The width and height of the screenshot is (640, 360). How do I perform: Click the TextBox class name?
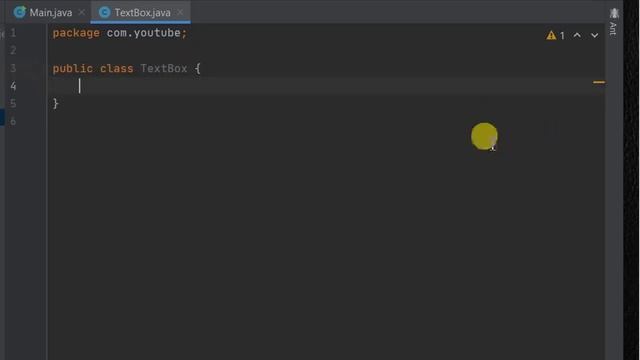pyautogui.click(x=164, y=68)
